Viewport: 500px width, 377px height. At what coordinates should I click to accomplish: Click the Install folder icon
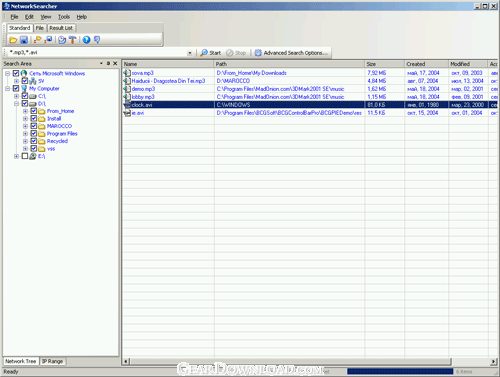pos(42,119)
